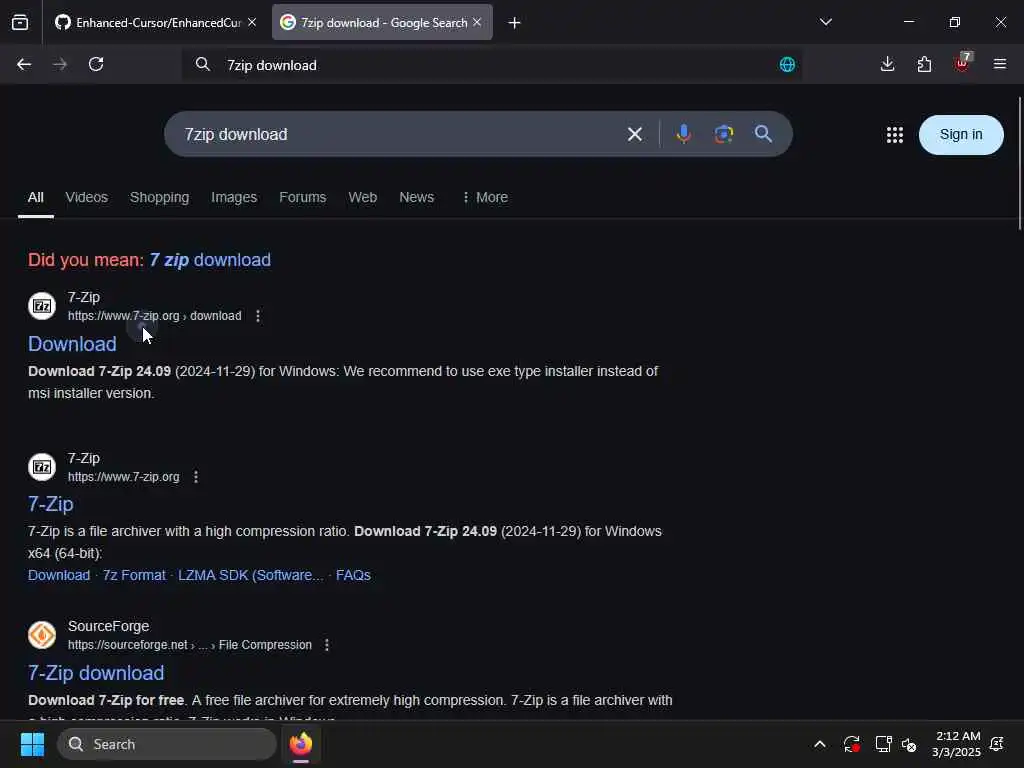
Task: Open options for 7-zip.org homepage result
Action: (196, 477)
